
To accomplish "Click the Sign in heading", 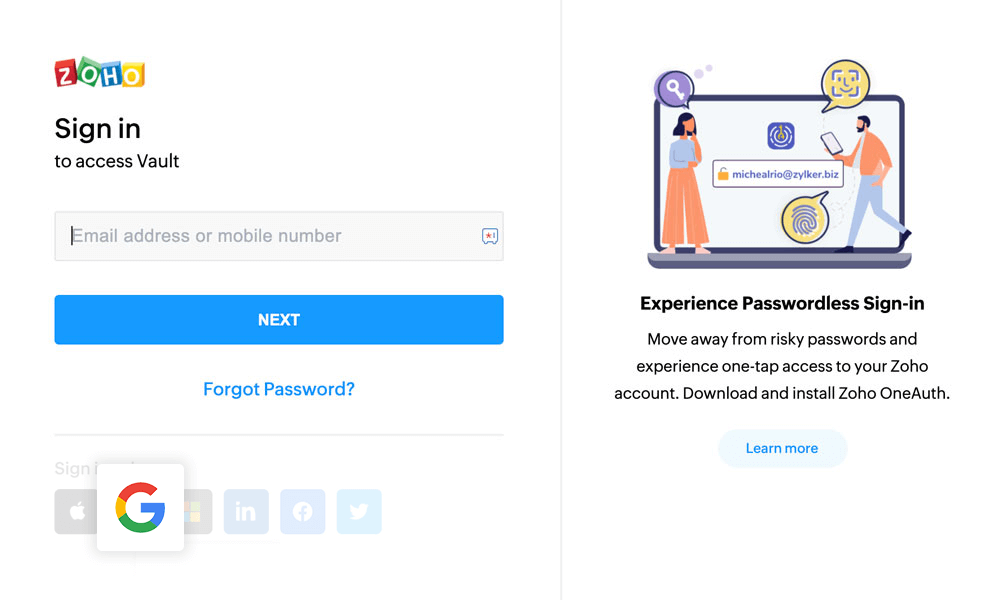I will 97,129.
